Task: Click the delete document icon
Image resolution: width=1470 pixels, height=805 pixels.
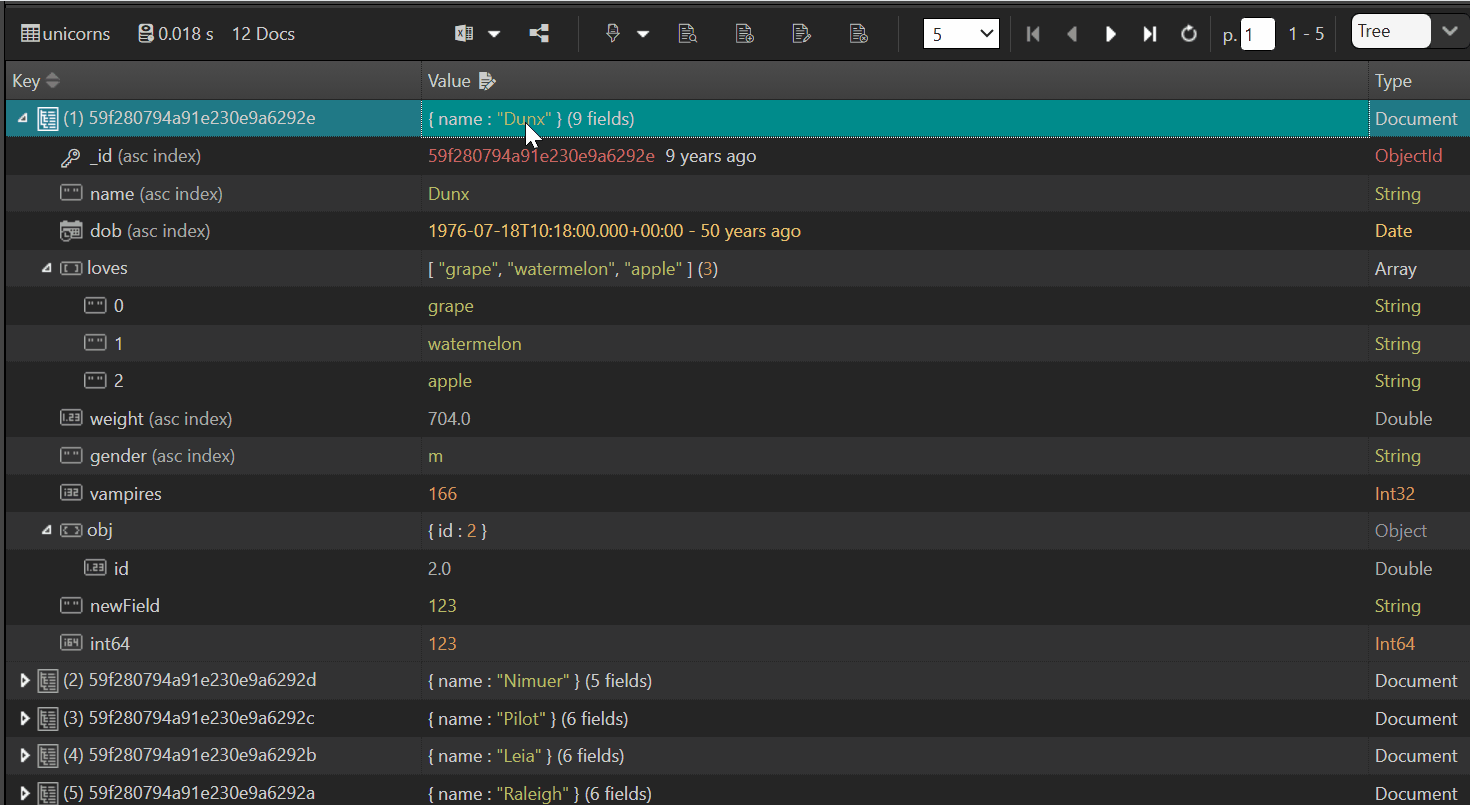Action: (858, 34)
